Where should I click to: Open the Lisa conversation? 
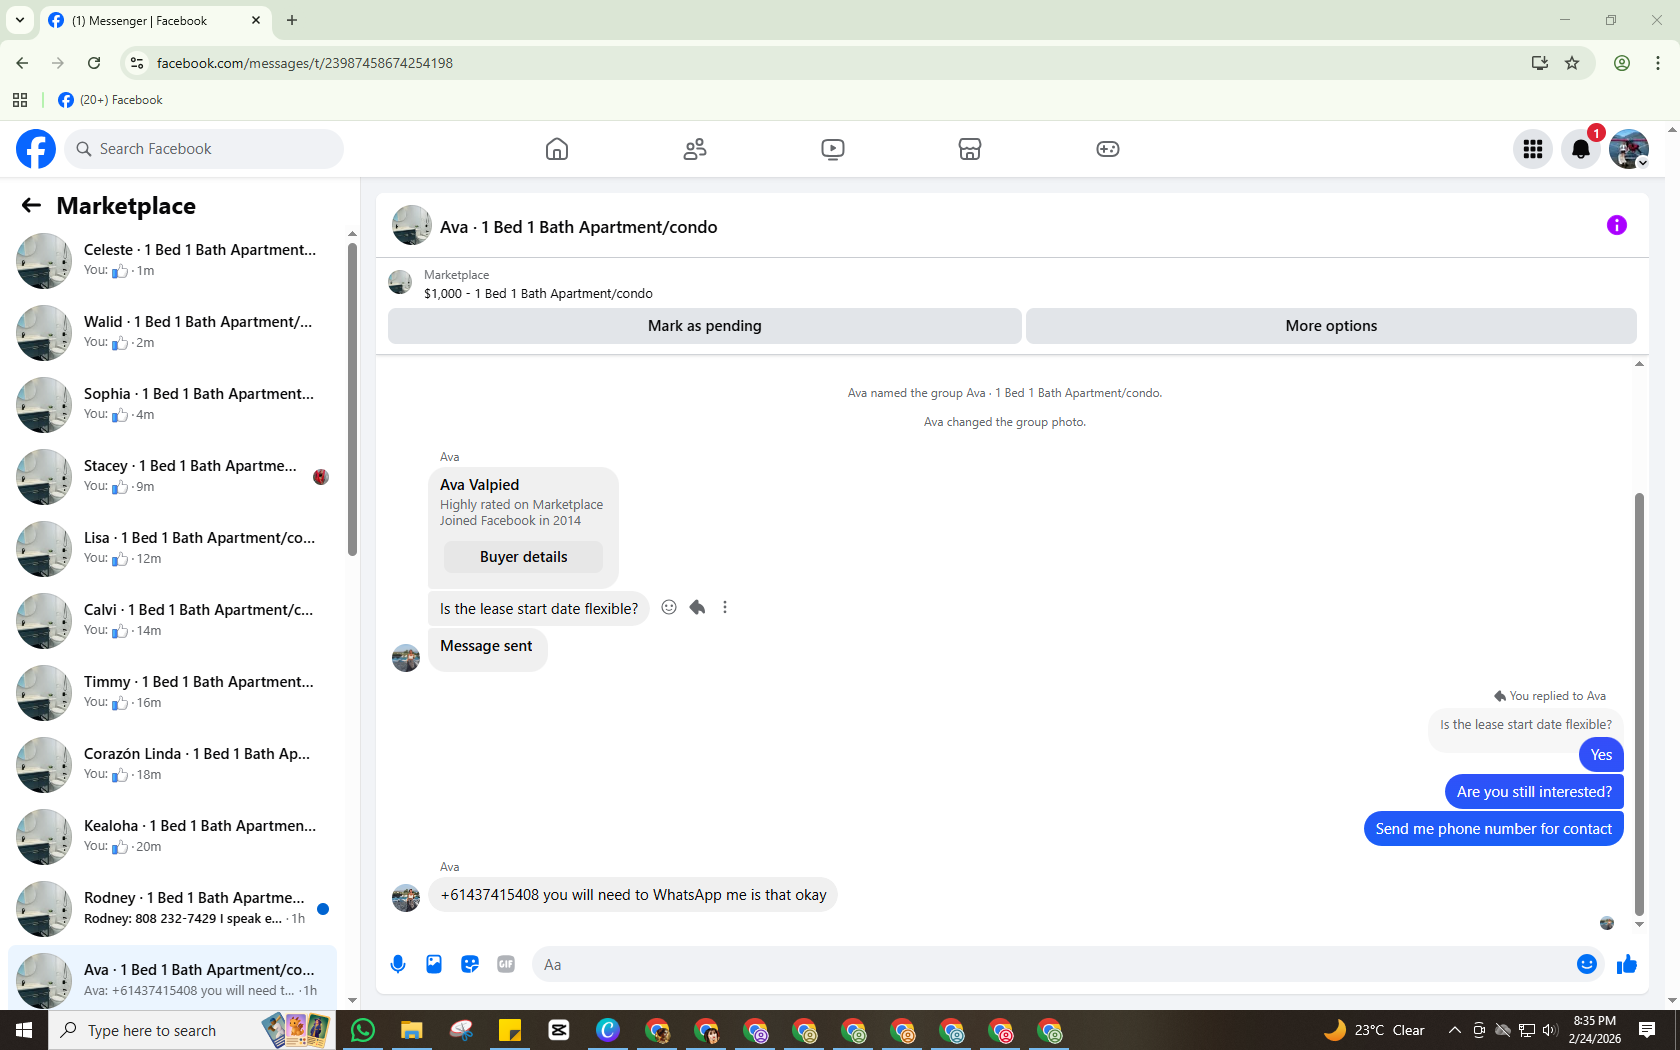pos(173,549)
